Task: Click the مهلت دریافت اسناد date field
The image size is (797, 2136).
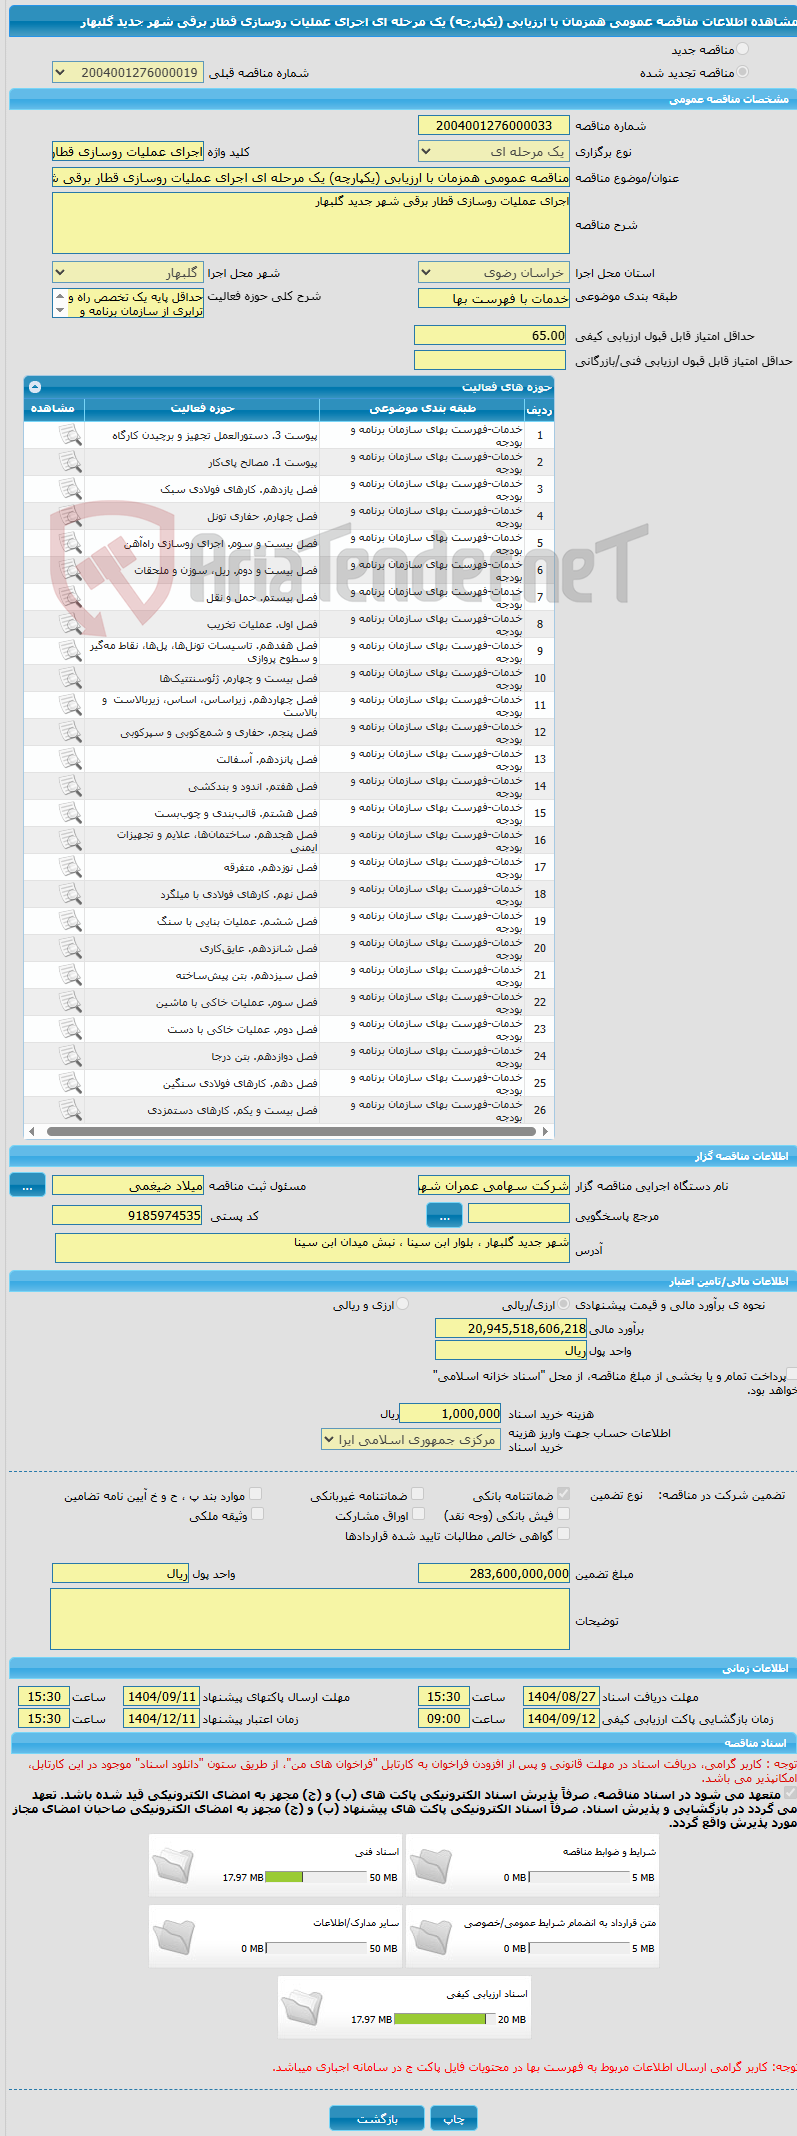Action: 561,1696
